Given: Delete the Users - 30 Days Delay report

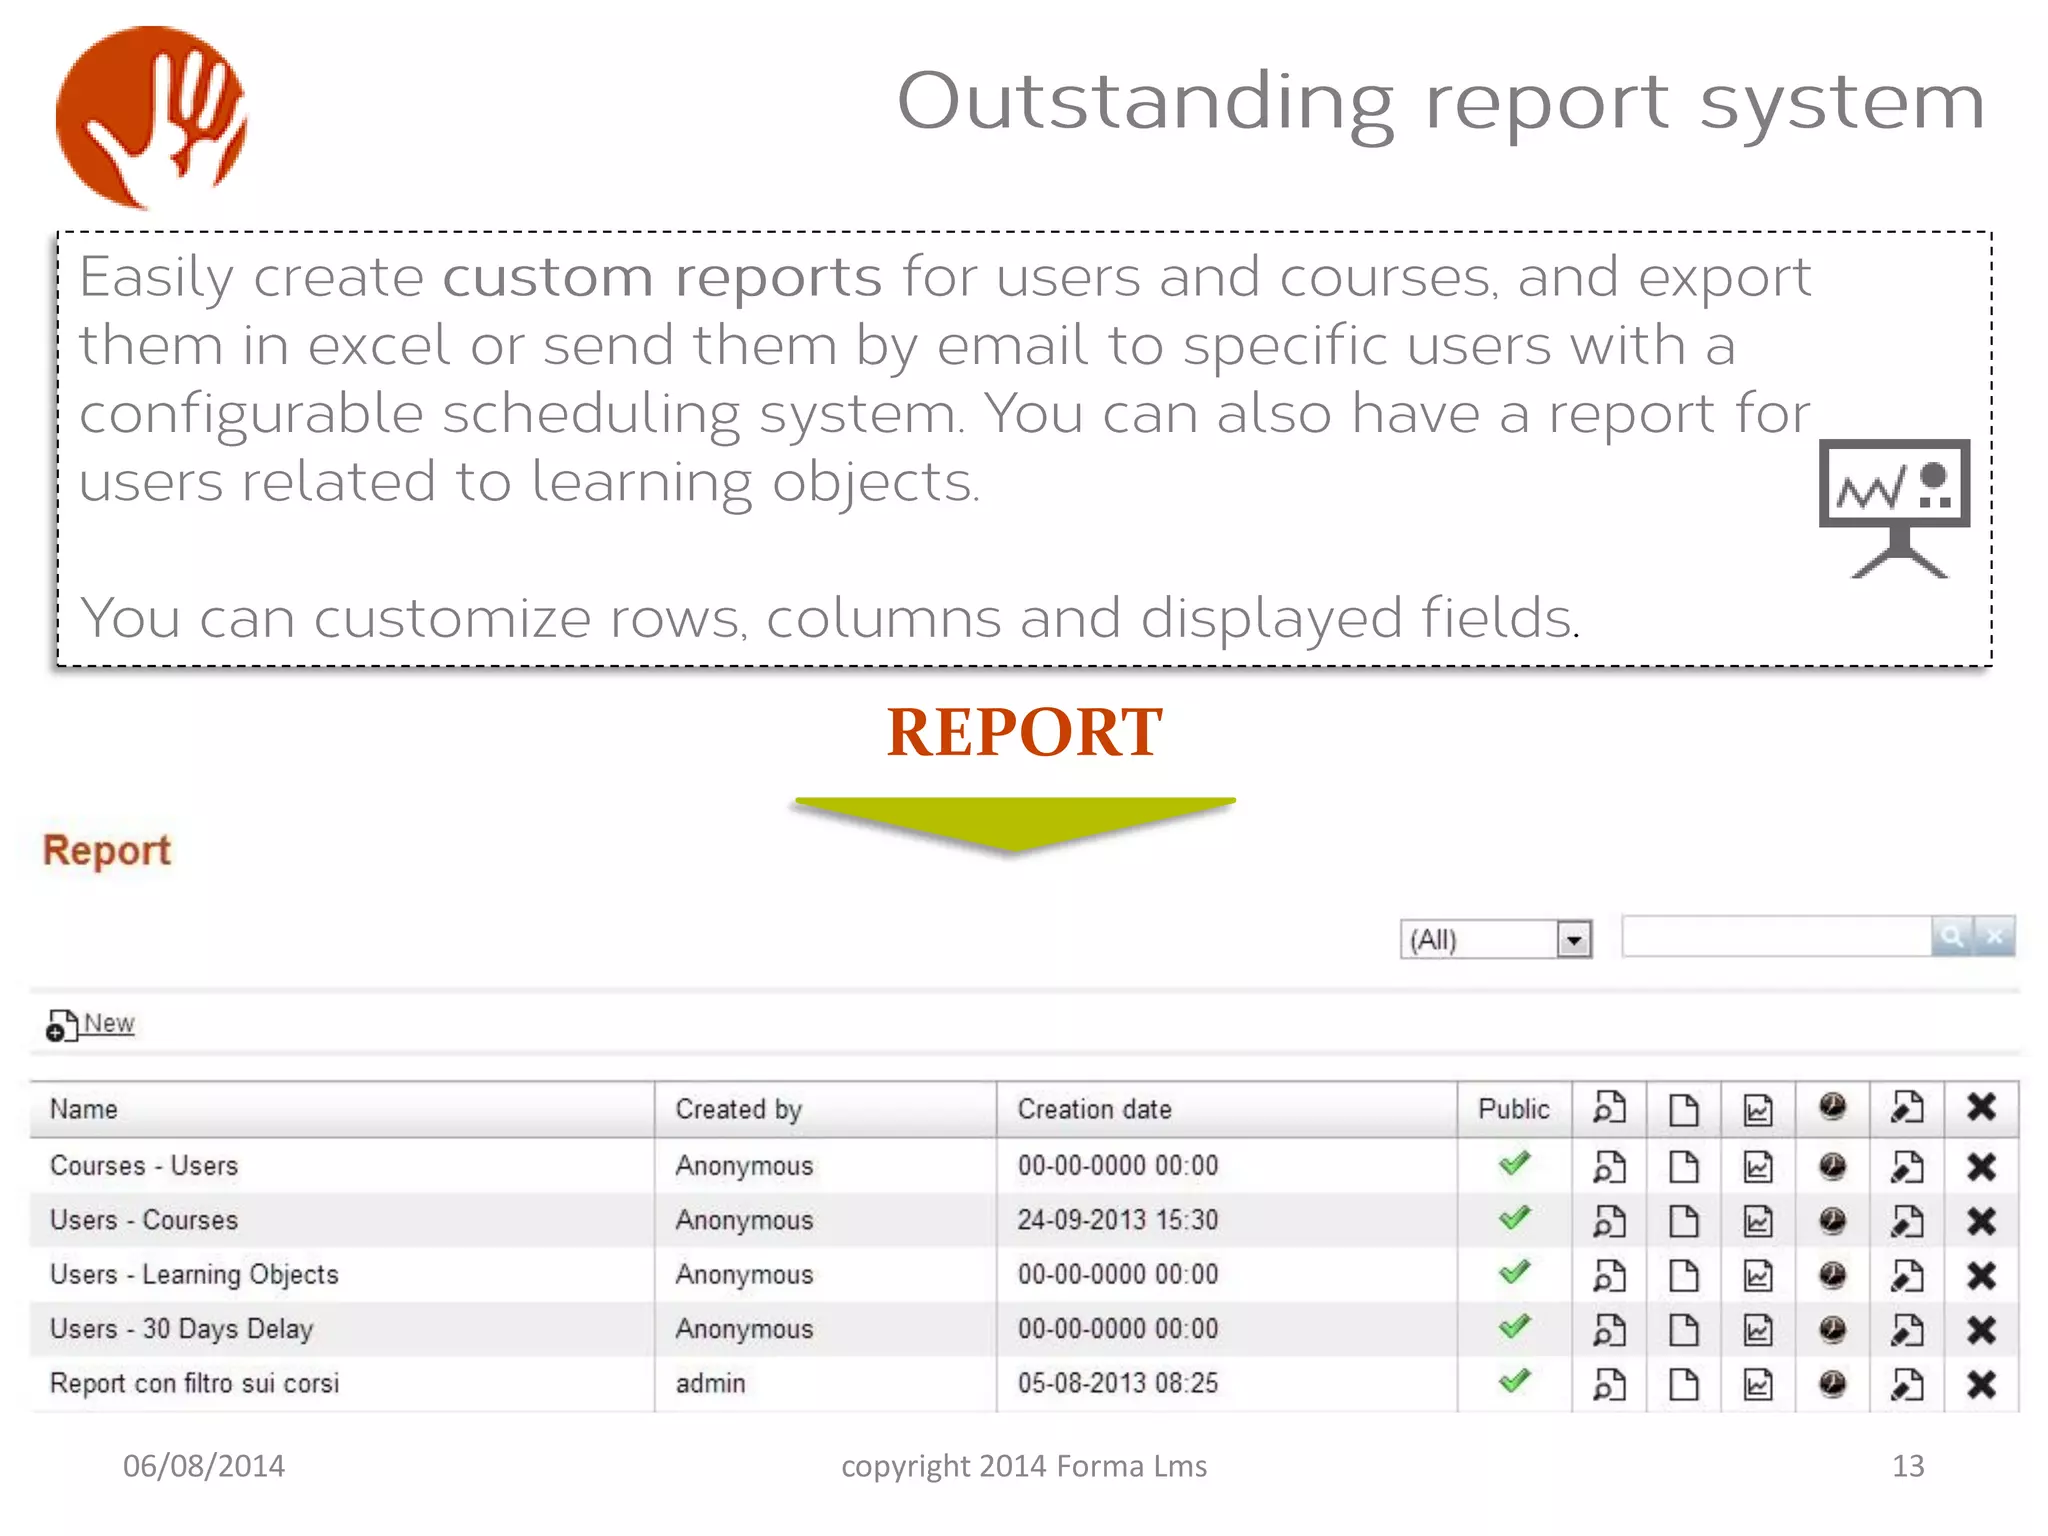Looking at the screenshot, I should [1981, 1330].
